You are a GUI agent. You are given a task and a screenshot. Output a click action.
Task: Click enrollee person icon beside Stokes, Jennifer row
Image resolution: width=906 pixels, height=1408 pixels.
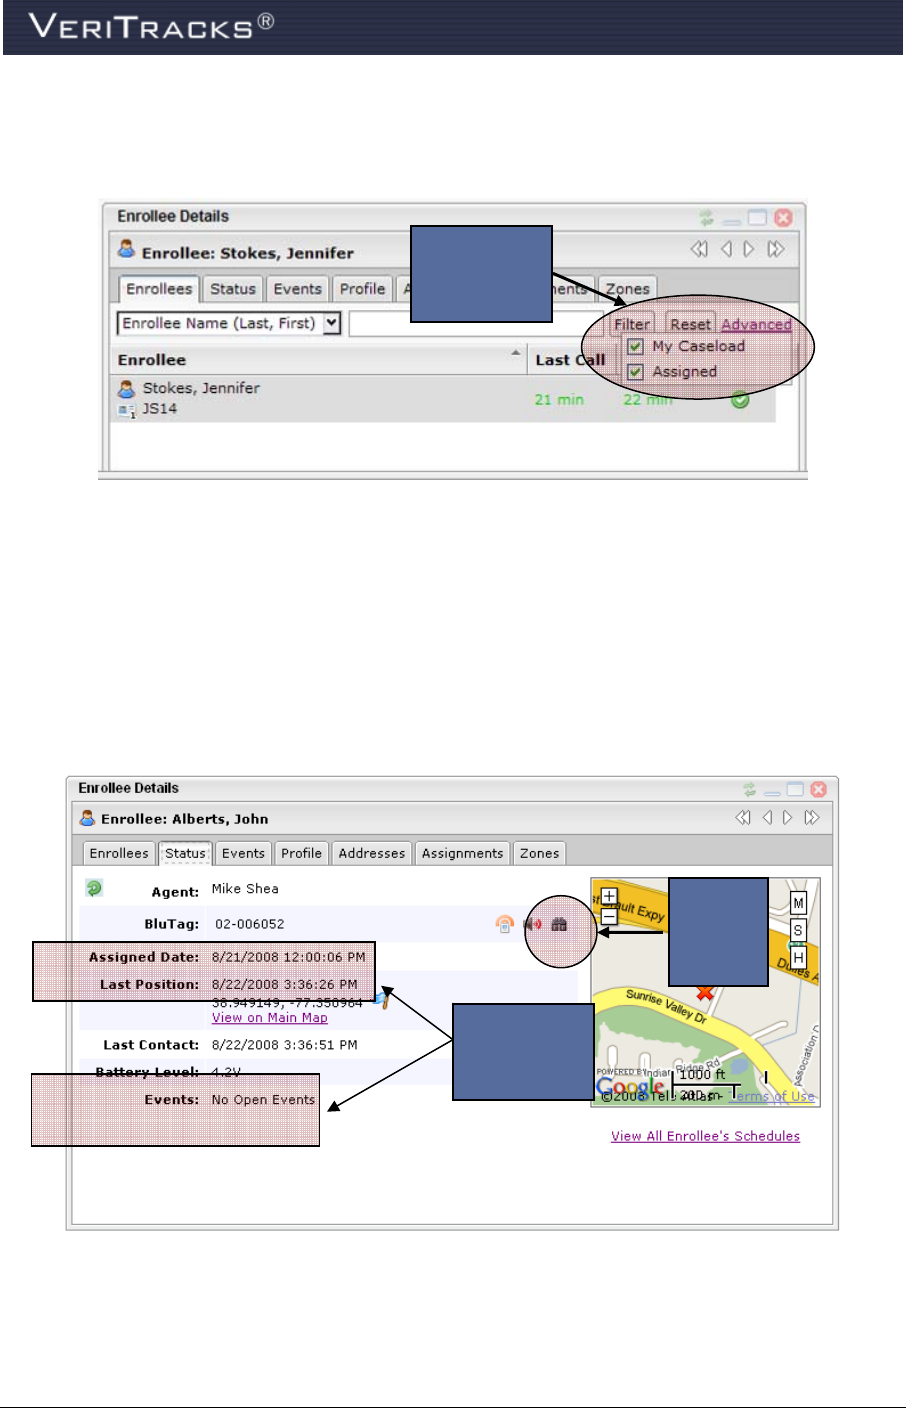(x=126, y=388)
